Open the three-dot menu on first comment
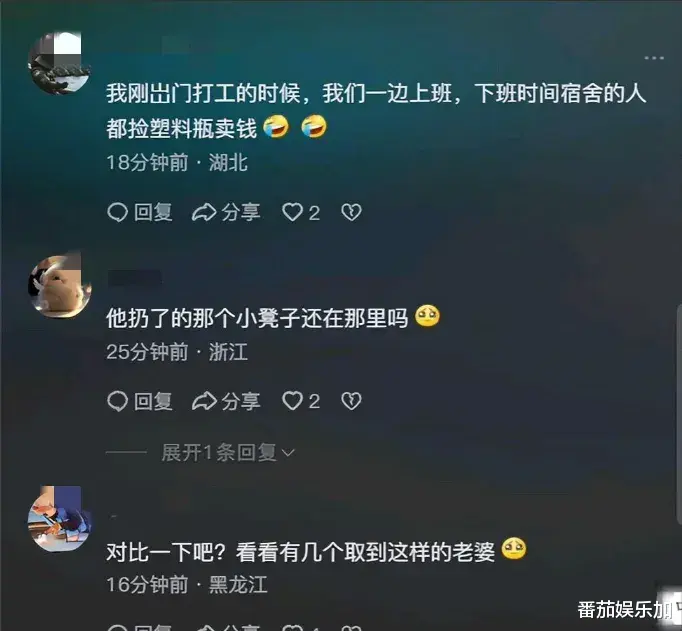This screenshot has height=631, width=682. (x=654, y=58)
